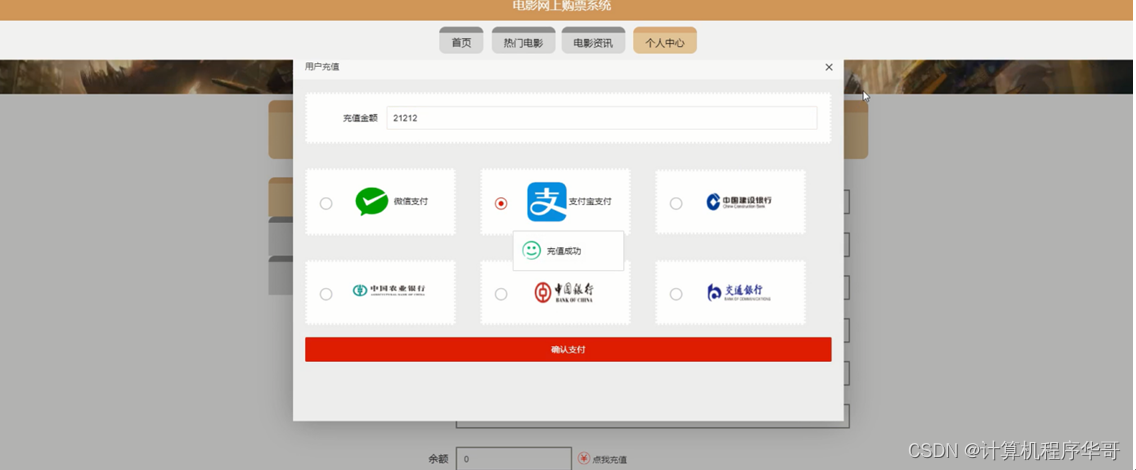Click the Bank of China logo

pyautogui.click(x=564, y=292)
